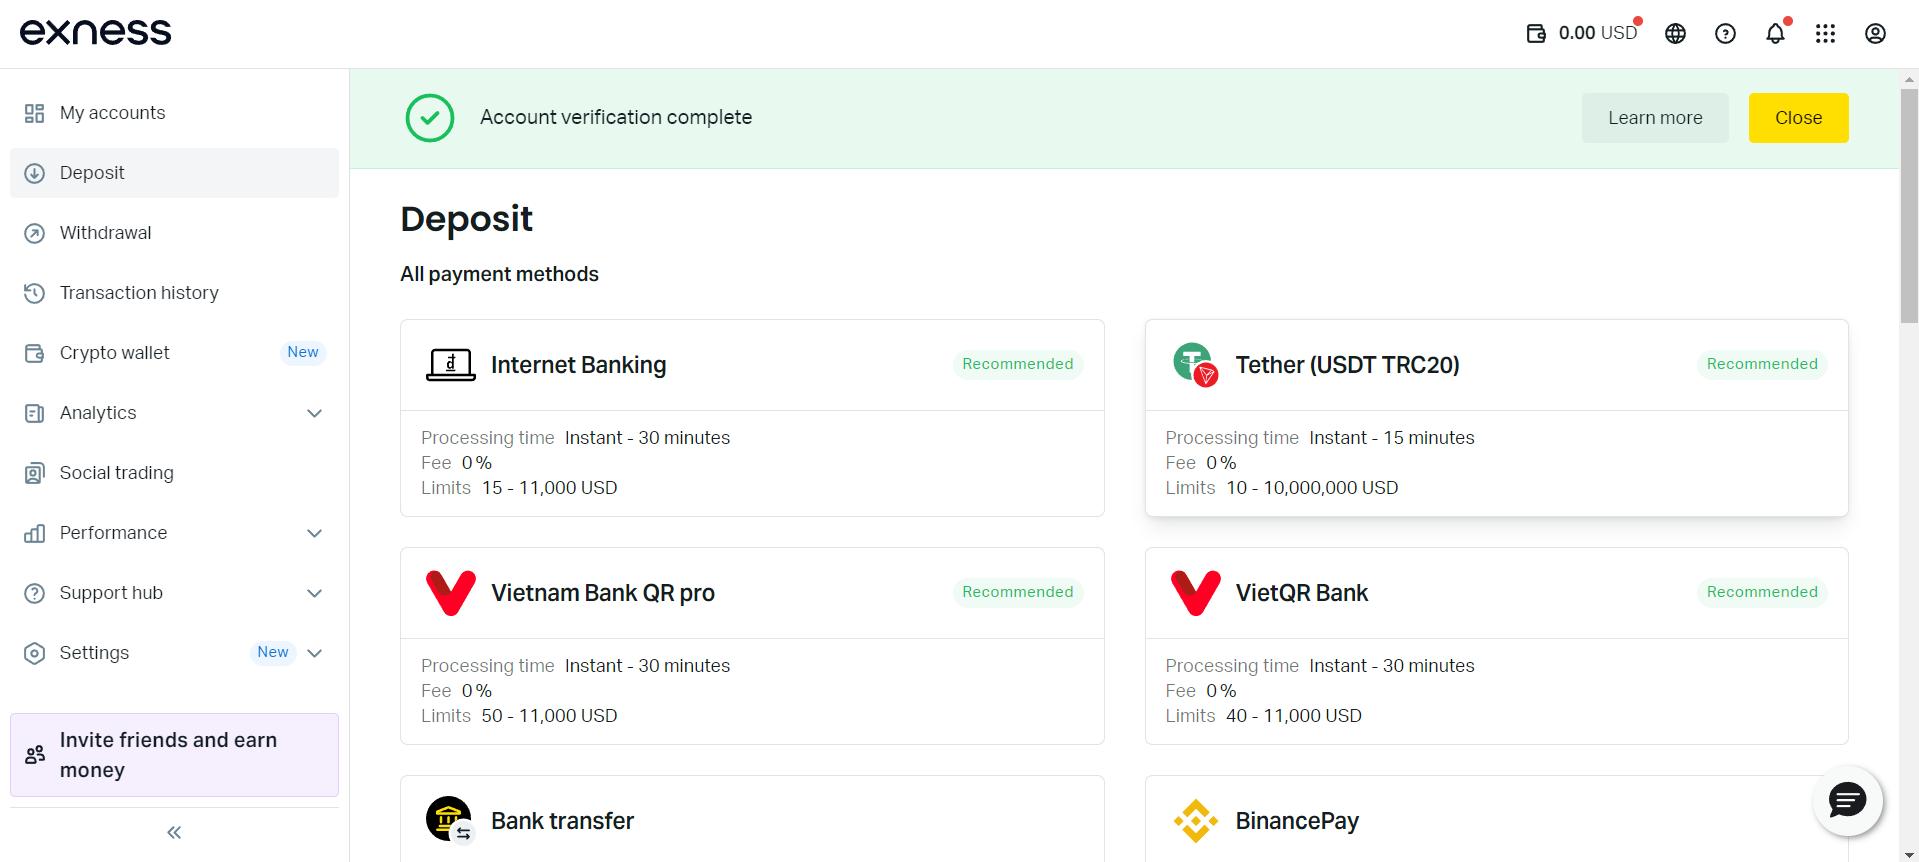Choose Internet Banking payment method
Screen dimensions: 1919x862
[752, 418]
